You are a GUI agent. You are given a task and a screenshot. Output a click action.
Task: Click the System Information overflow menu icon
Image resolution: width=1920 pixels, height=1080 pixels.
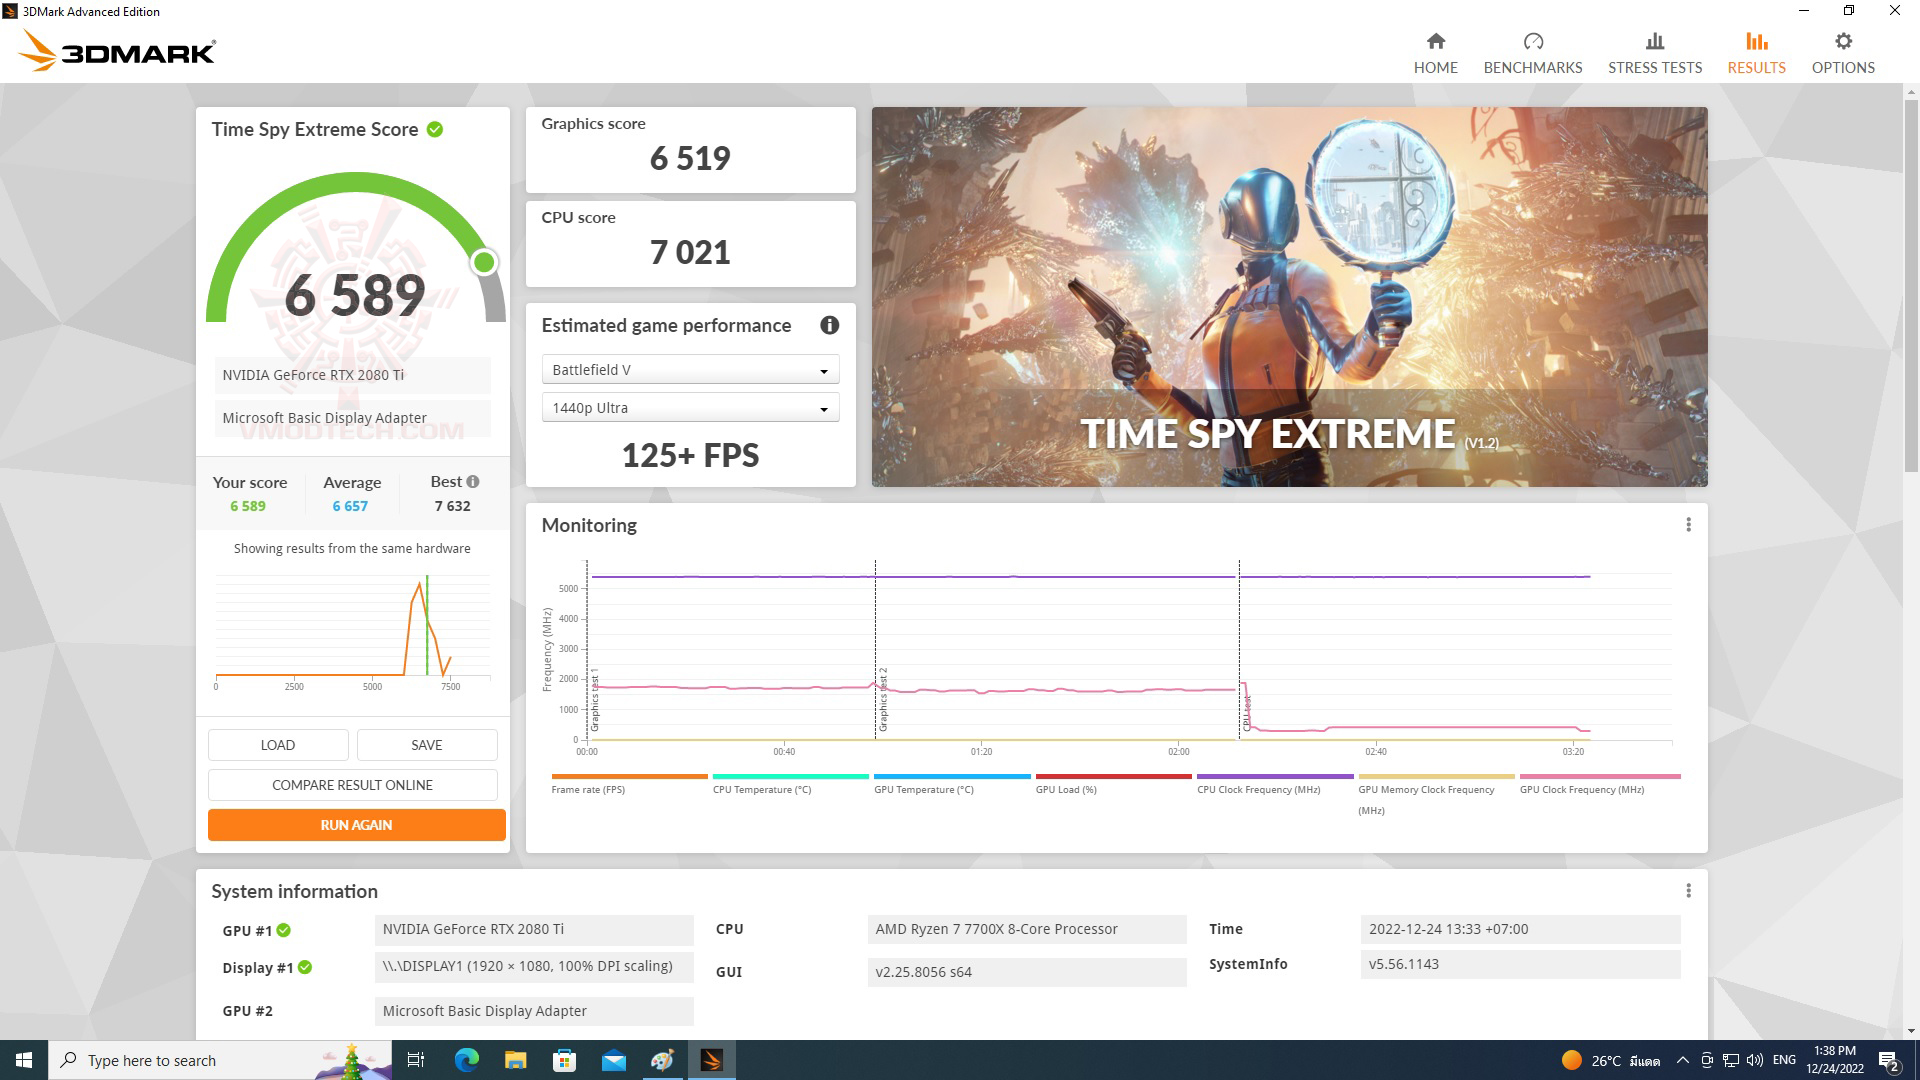(x=1689, y=890)
